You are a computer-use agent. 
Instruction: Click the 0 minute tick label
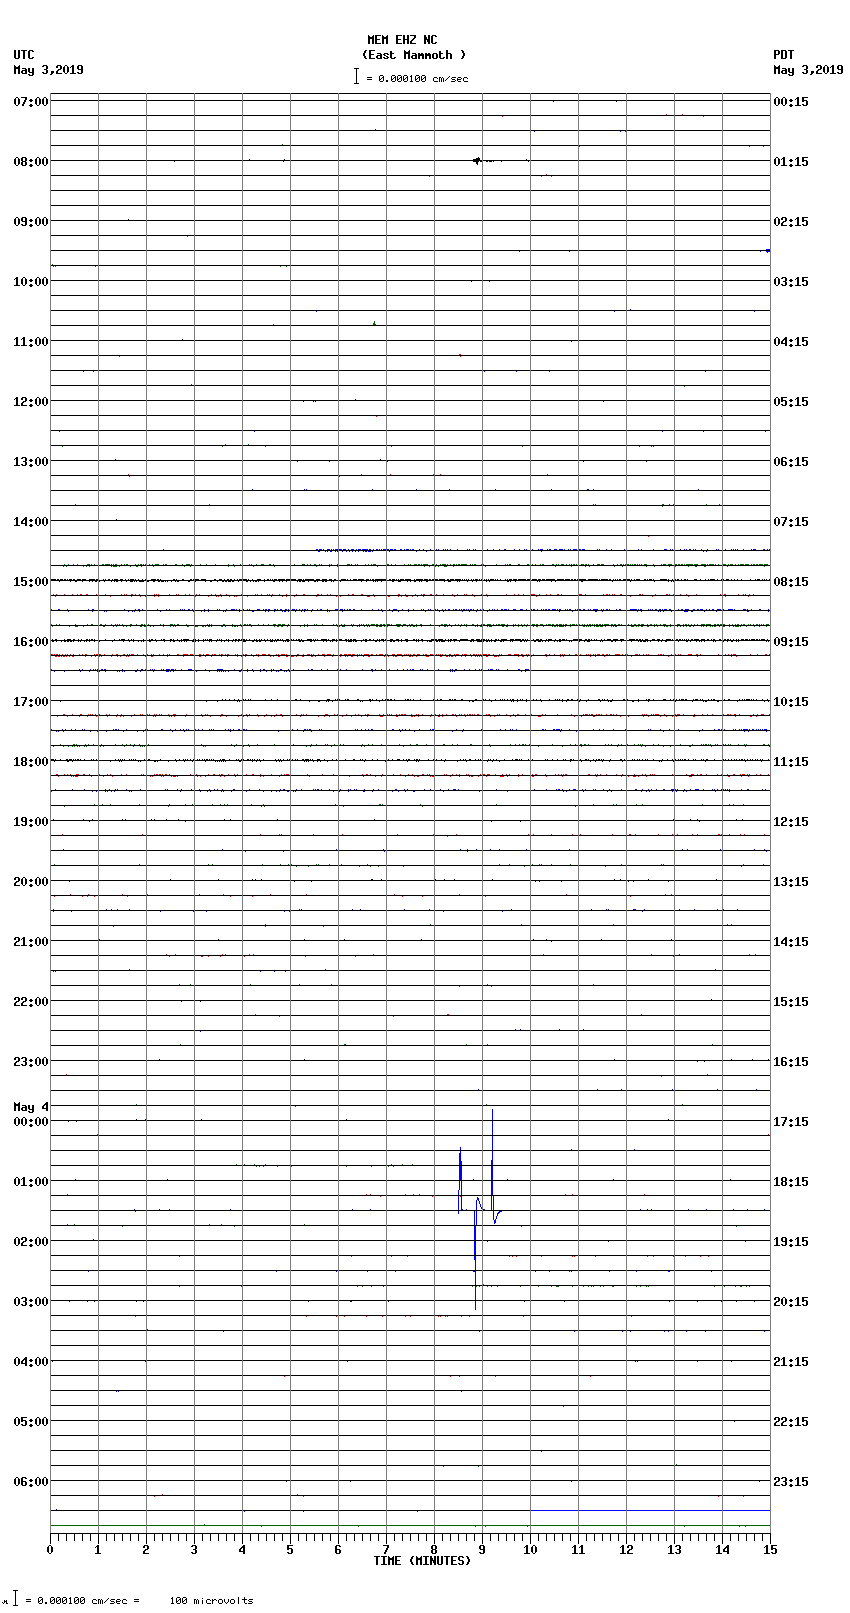(50, 1550)
